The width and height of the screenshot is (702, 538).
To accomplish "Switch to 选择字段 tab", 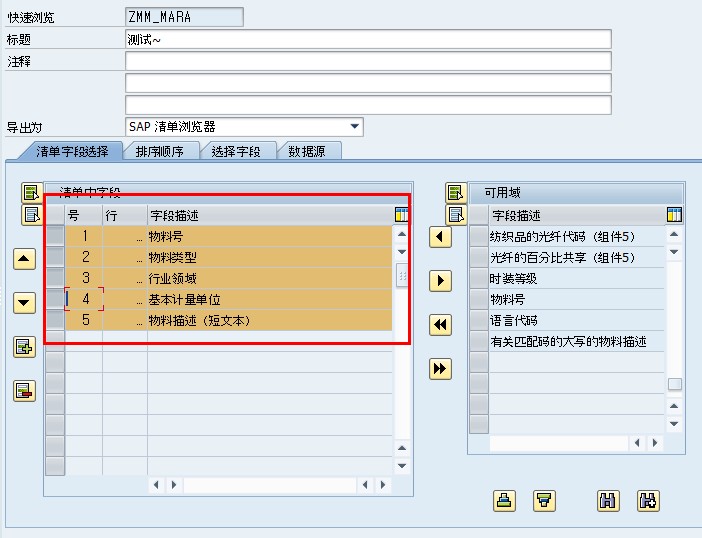I will tap(236, 151).
